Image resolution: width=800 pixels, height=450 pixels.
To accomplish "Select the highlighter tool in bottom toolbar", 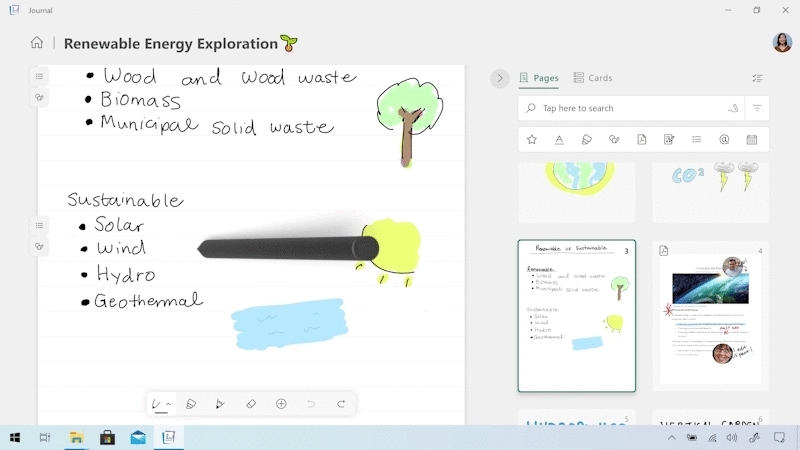I will (190, 404).
